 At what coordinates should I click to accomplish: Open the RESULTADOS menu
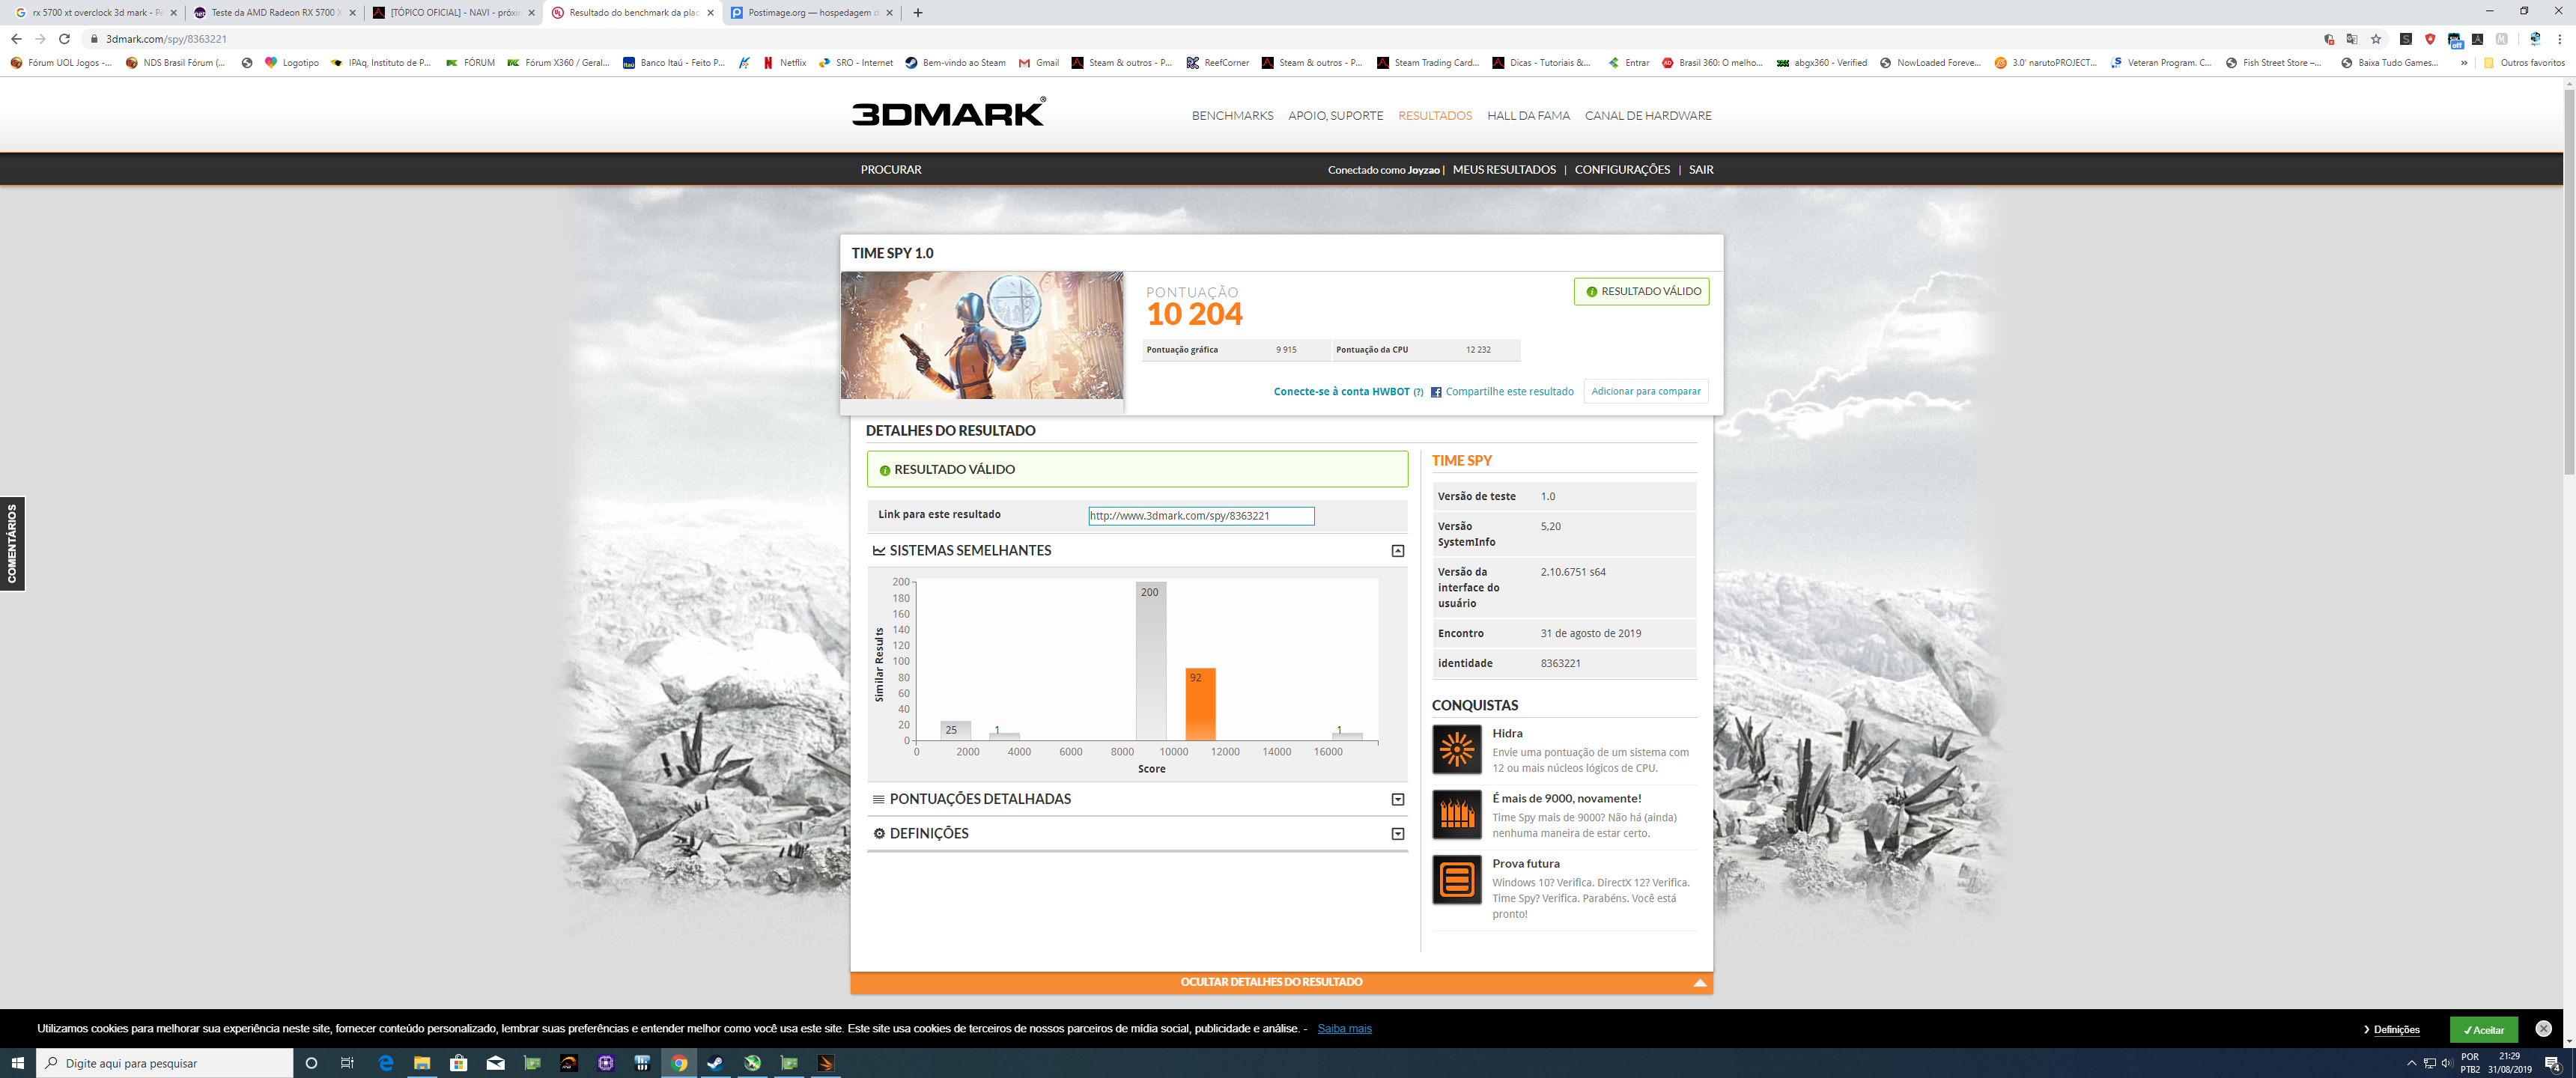(x=1434, y=116)
